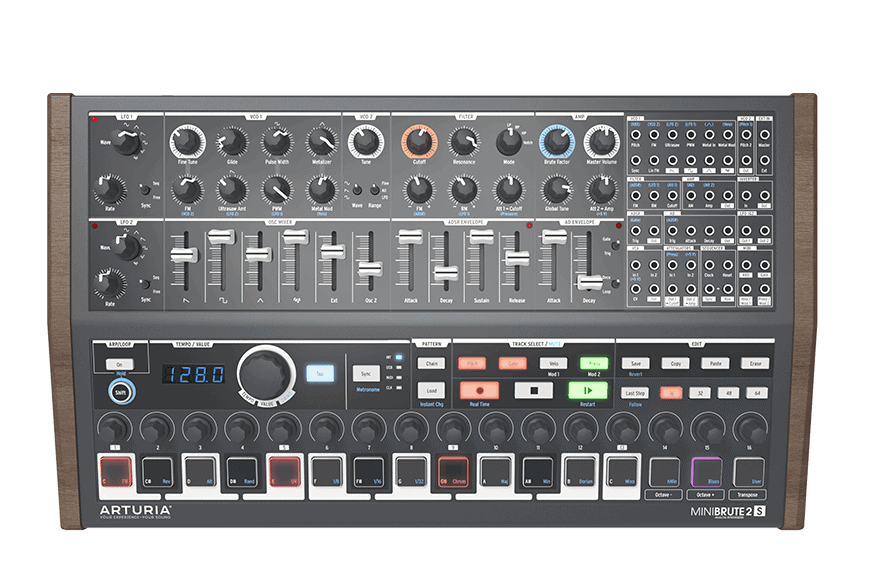878x576 pixels.
Task: Click the Glide knob
Action: [x=232, y=142]
